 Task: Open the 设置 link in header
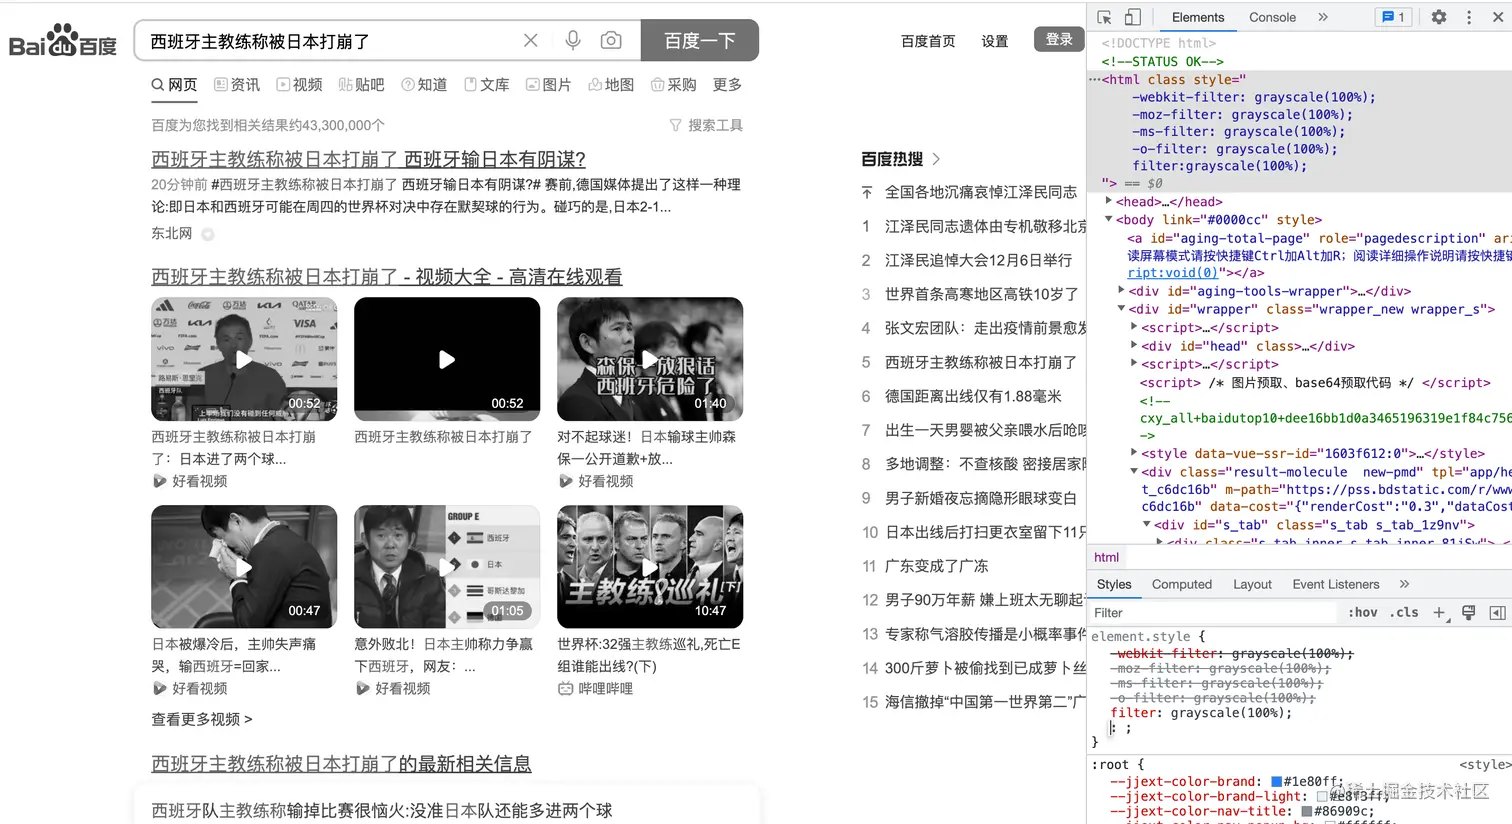tap(995, 41)
